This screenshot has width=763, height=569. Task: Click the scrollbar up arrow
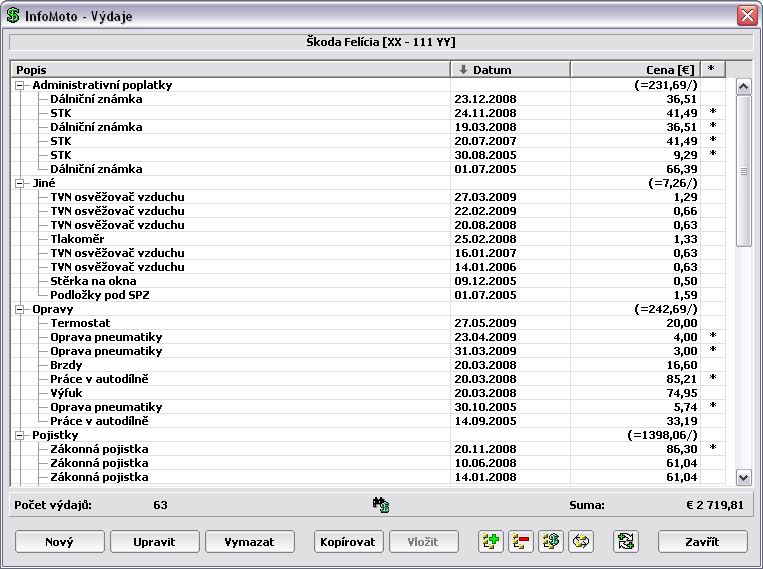[743, 87]
